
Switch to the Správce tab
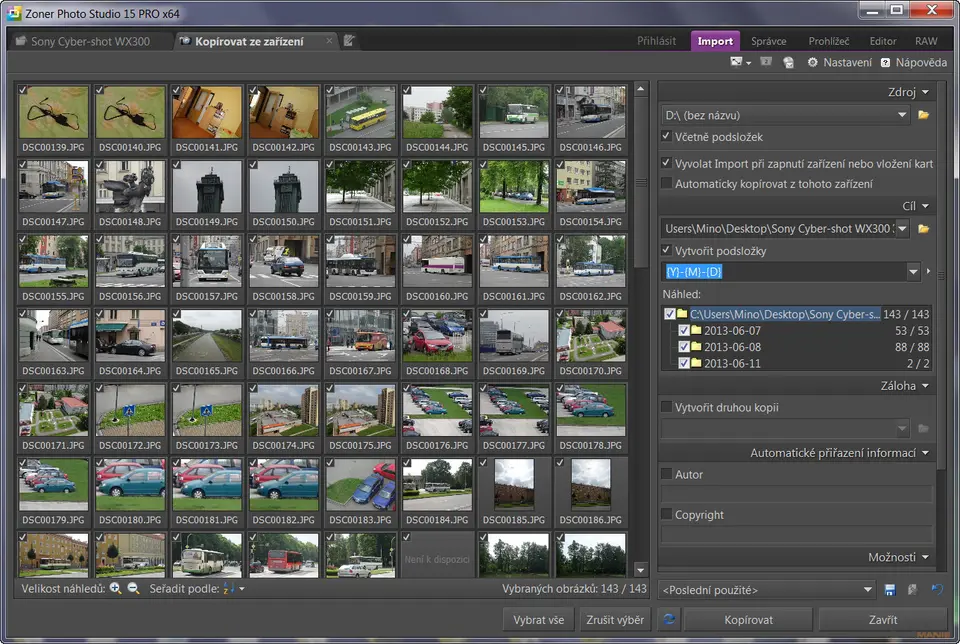[769, 41]
